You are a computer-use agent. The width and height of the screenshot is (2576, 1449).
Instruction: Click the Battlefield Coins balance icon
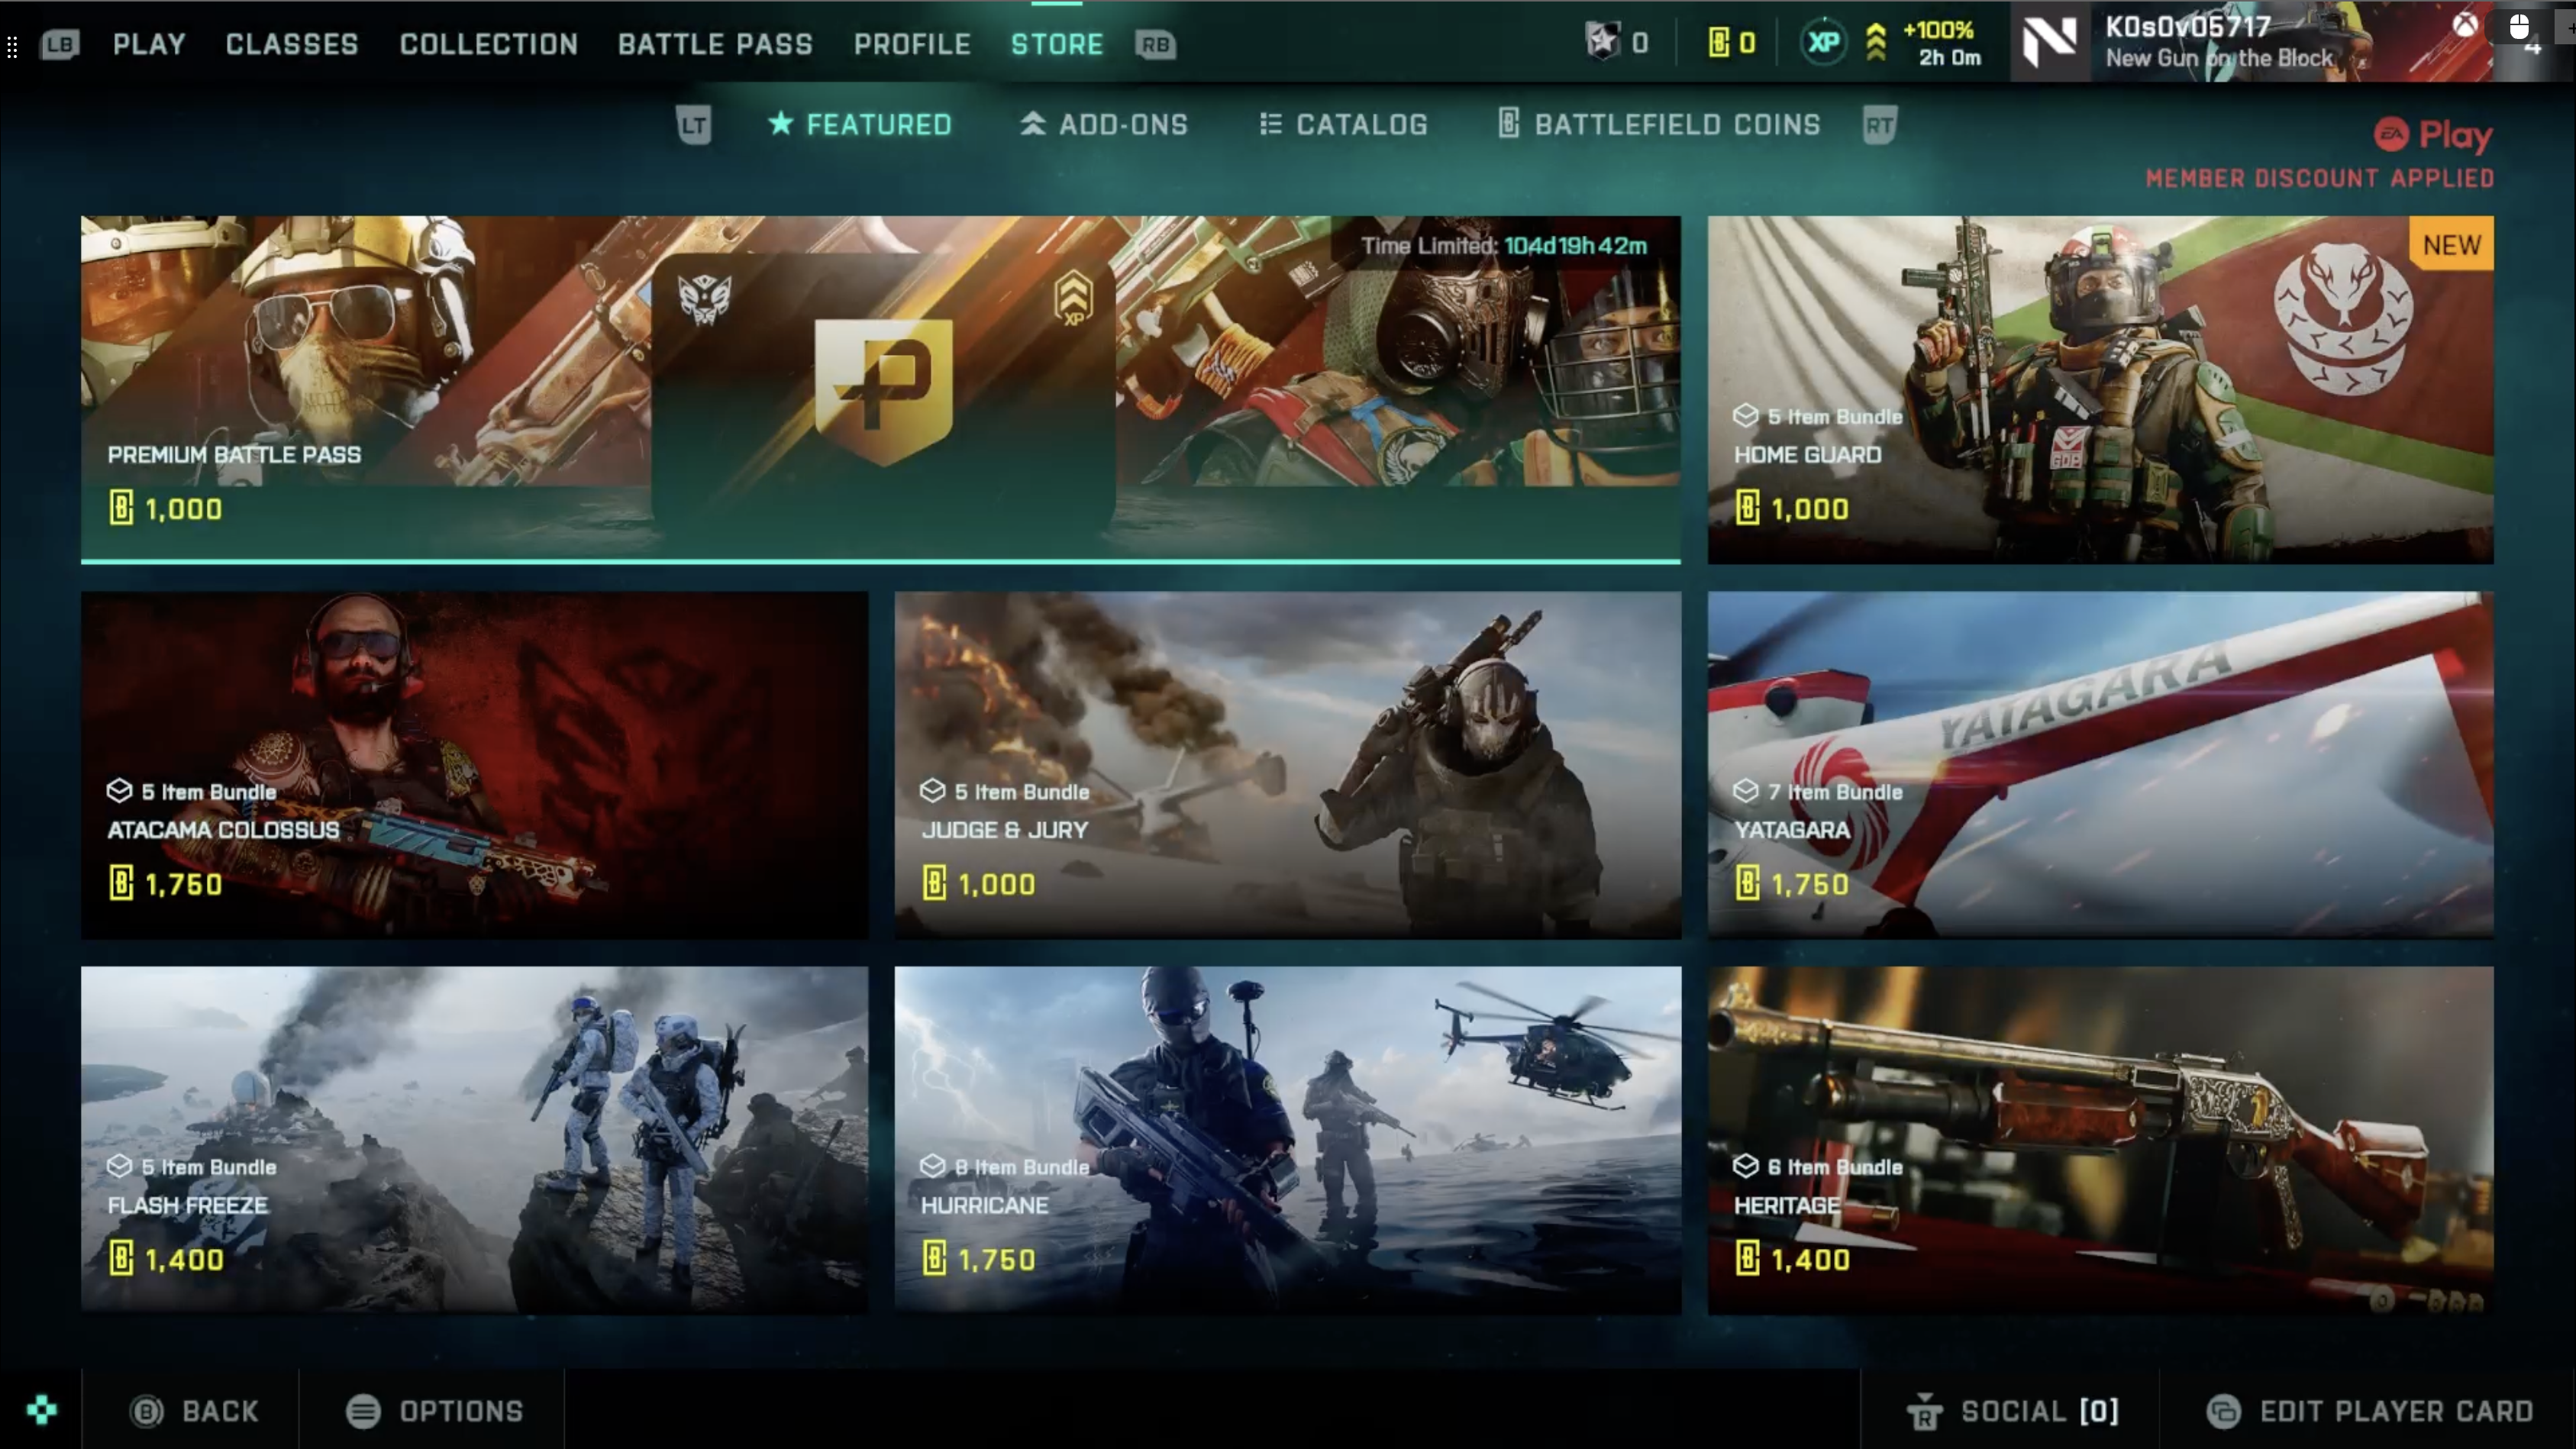(1718, 42)
